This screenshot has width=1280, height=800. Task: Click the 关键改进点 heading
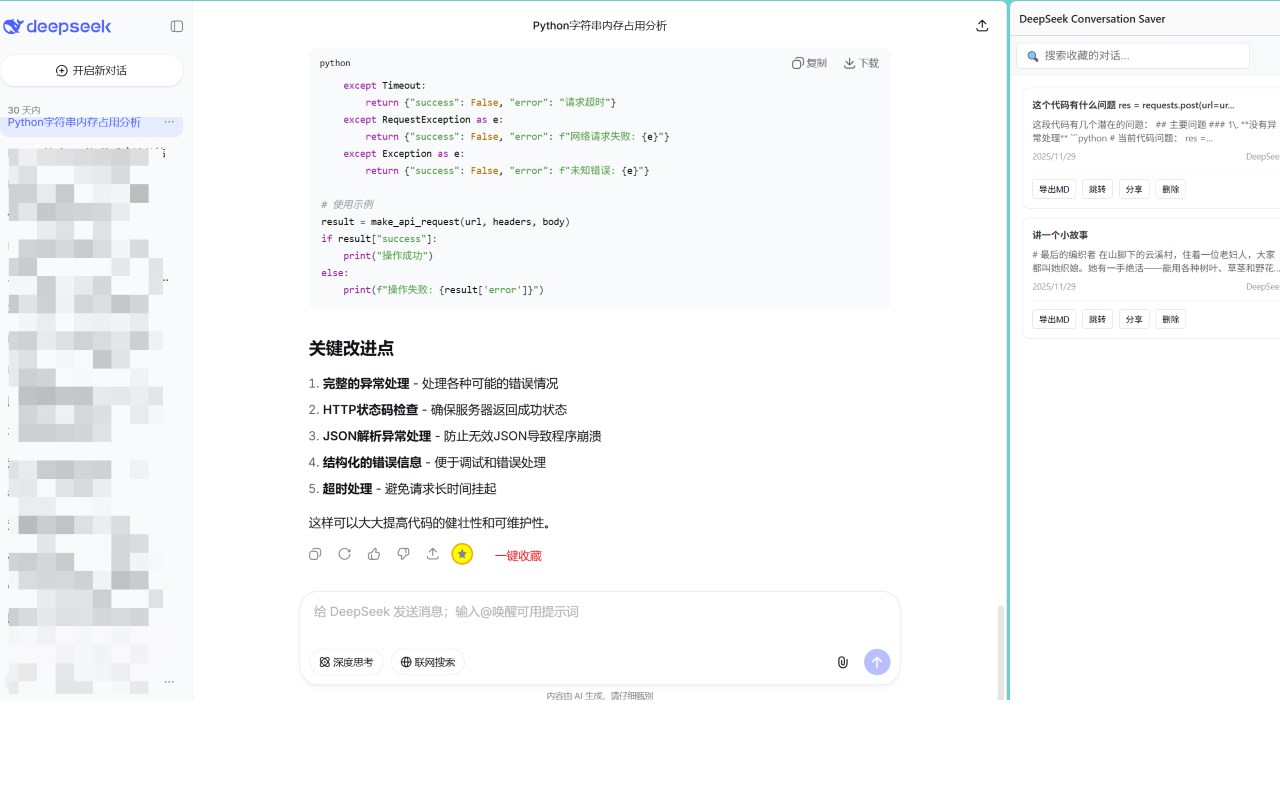[x=351, y=348]
